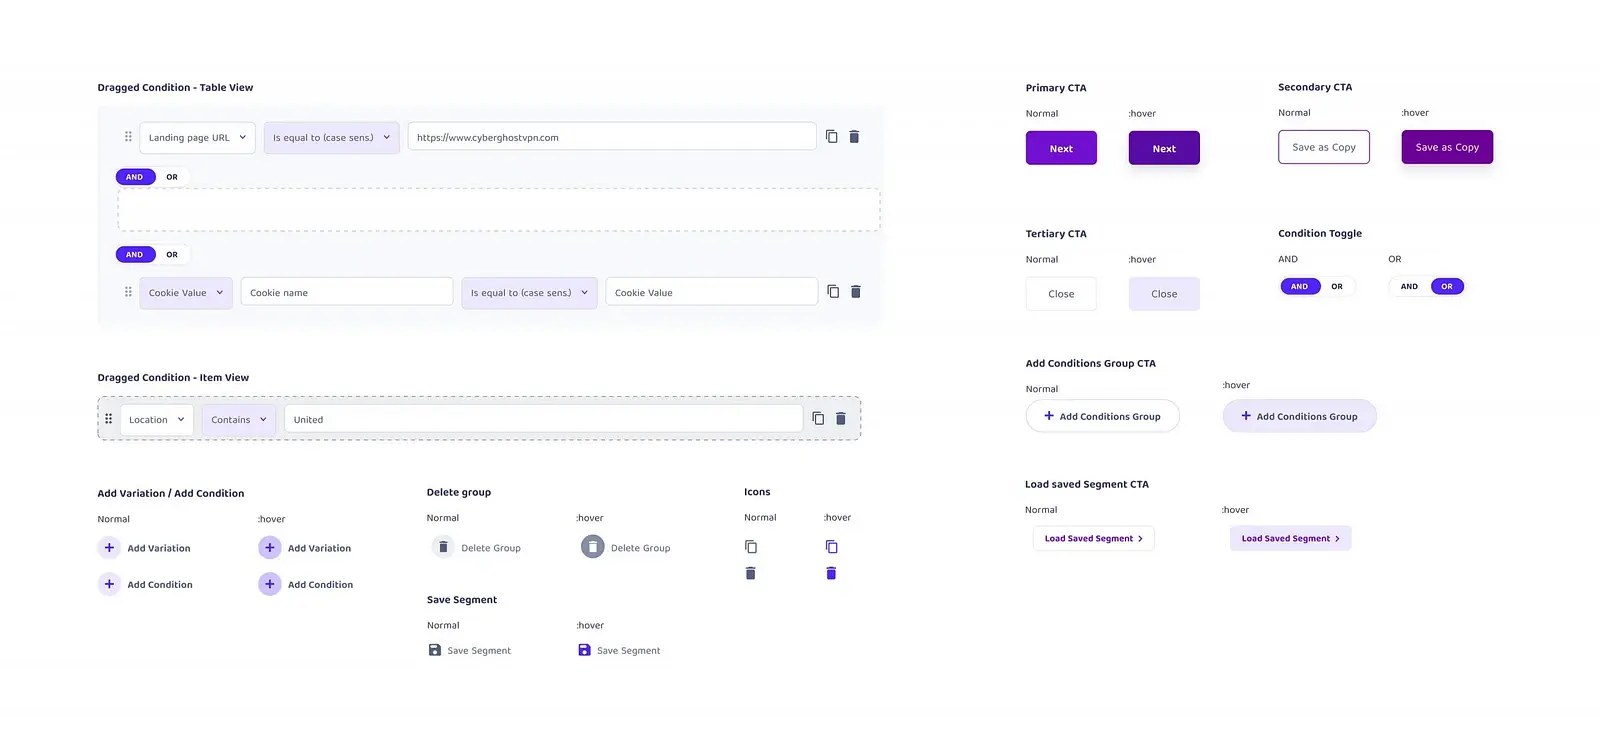Select OR in toggle below Landing page row
The image size is (1600, 739).
pos(172,177)
